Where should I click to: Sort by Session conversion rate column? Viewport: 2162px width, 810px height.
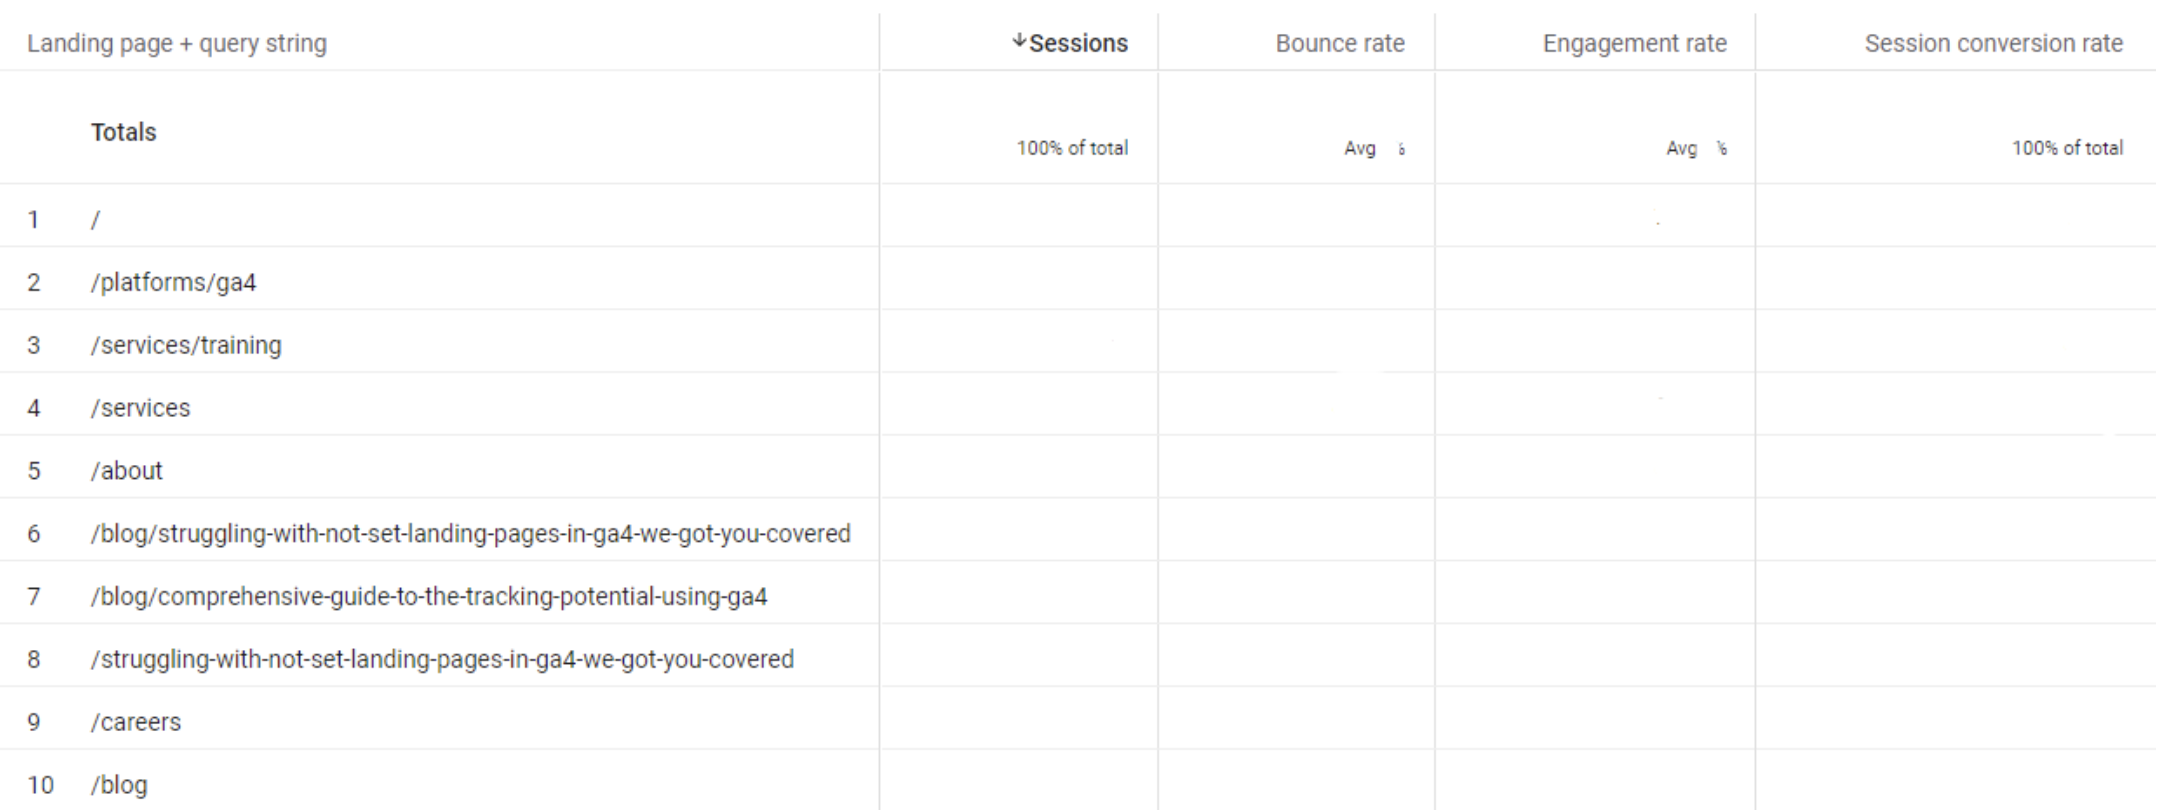tap(1993, 43)
